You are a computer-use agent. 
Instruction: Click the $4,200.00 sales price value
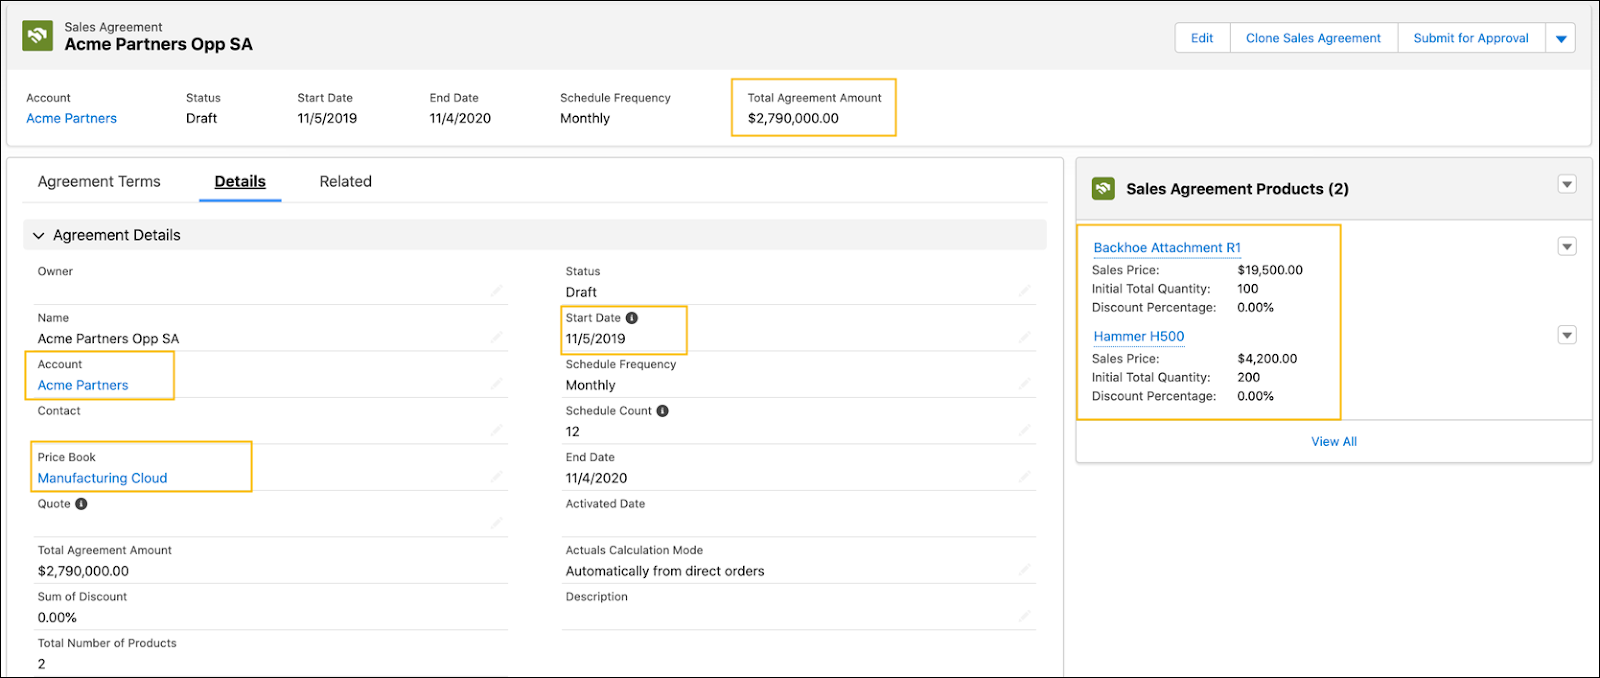(1267, 358)
